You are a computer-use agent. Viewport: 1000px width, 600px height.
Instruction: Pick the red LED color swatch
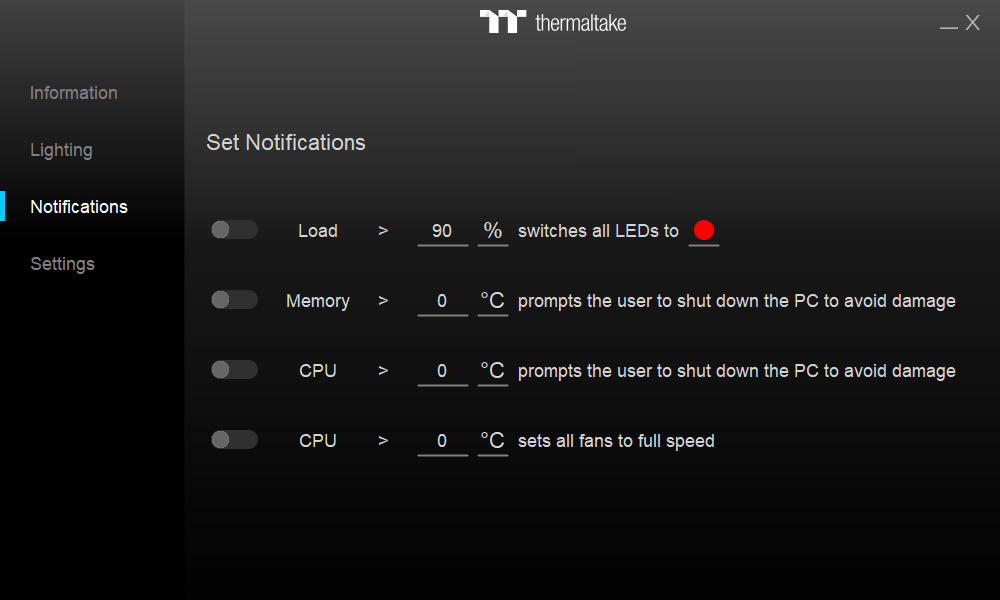point(704,230)
